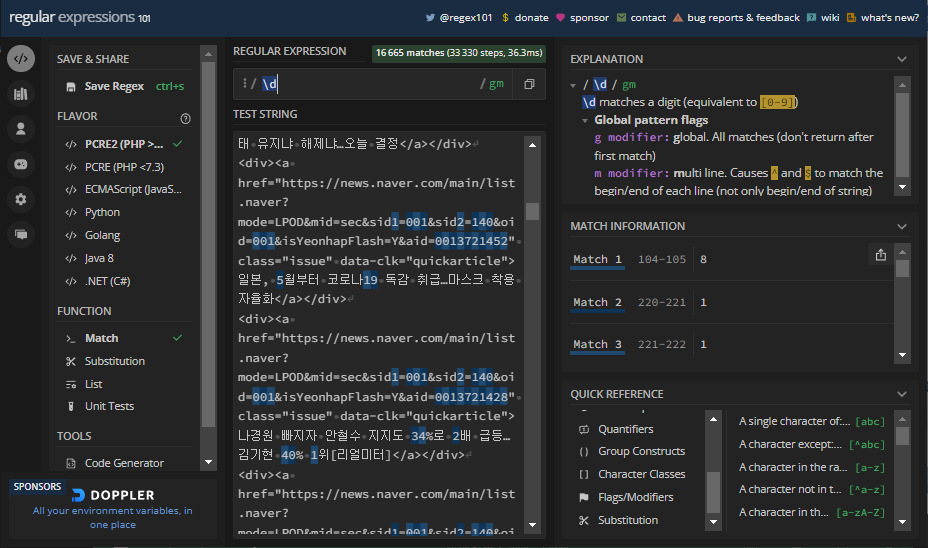Click the flavor help question icon
The height and width of the screenshot is (548, 928).
point(185,118)
